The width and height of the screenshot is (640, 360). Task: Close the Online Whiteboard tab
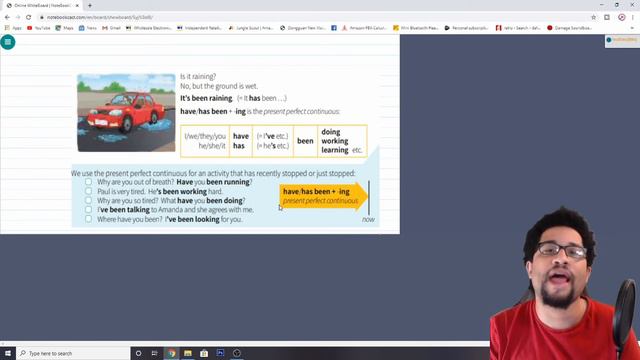click(x=77, y=6)
